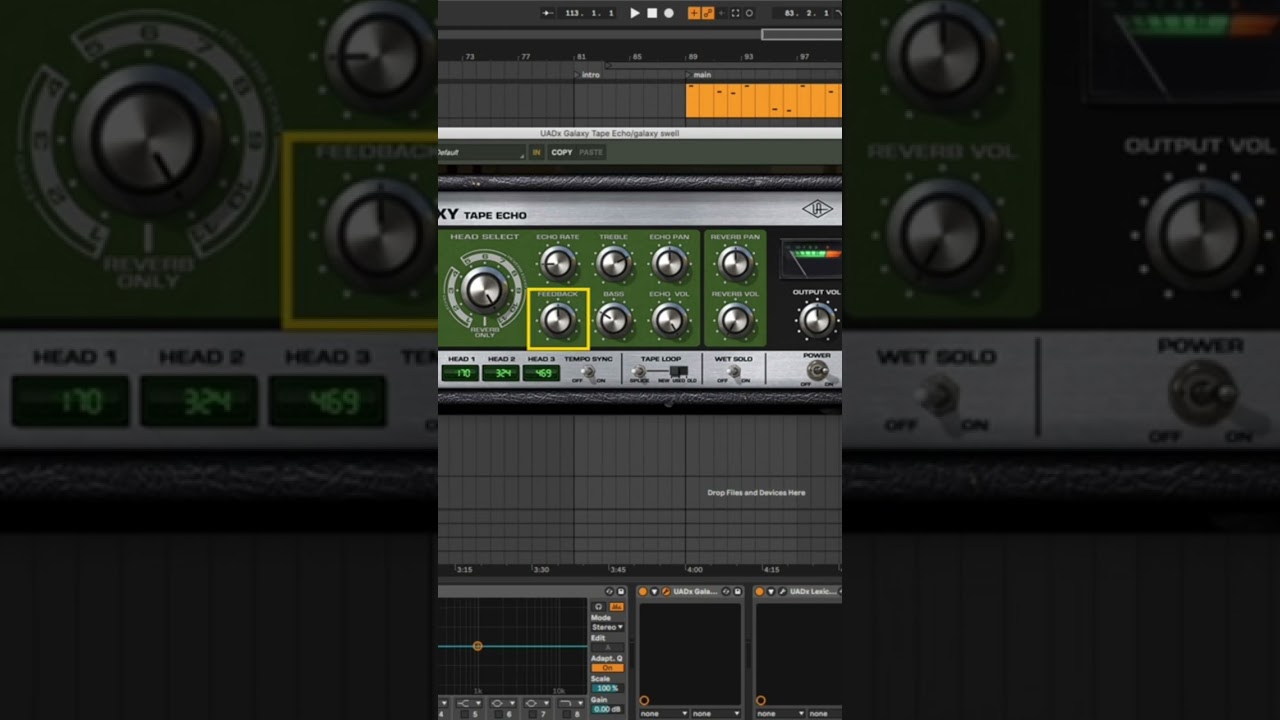Toggle the Power switch on the plugin
This screenshot has height=720, width=1280.
point(816,371)
